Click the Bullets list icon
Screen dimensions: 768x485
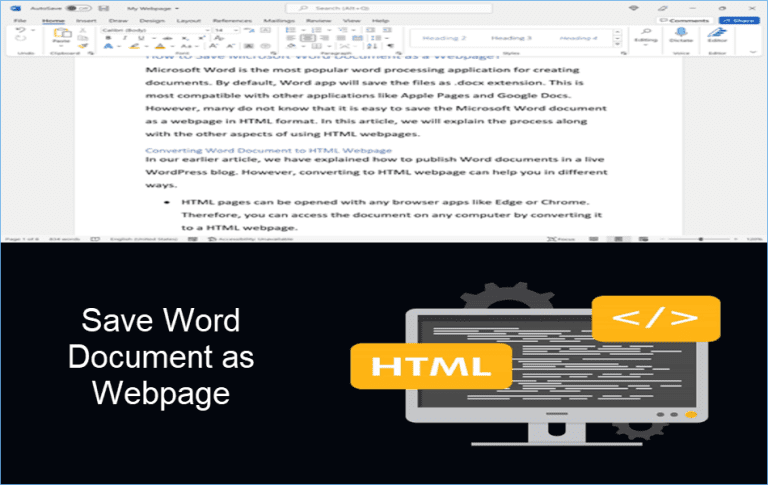(x=290, y=30)
